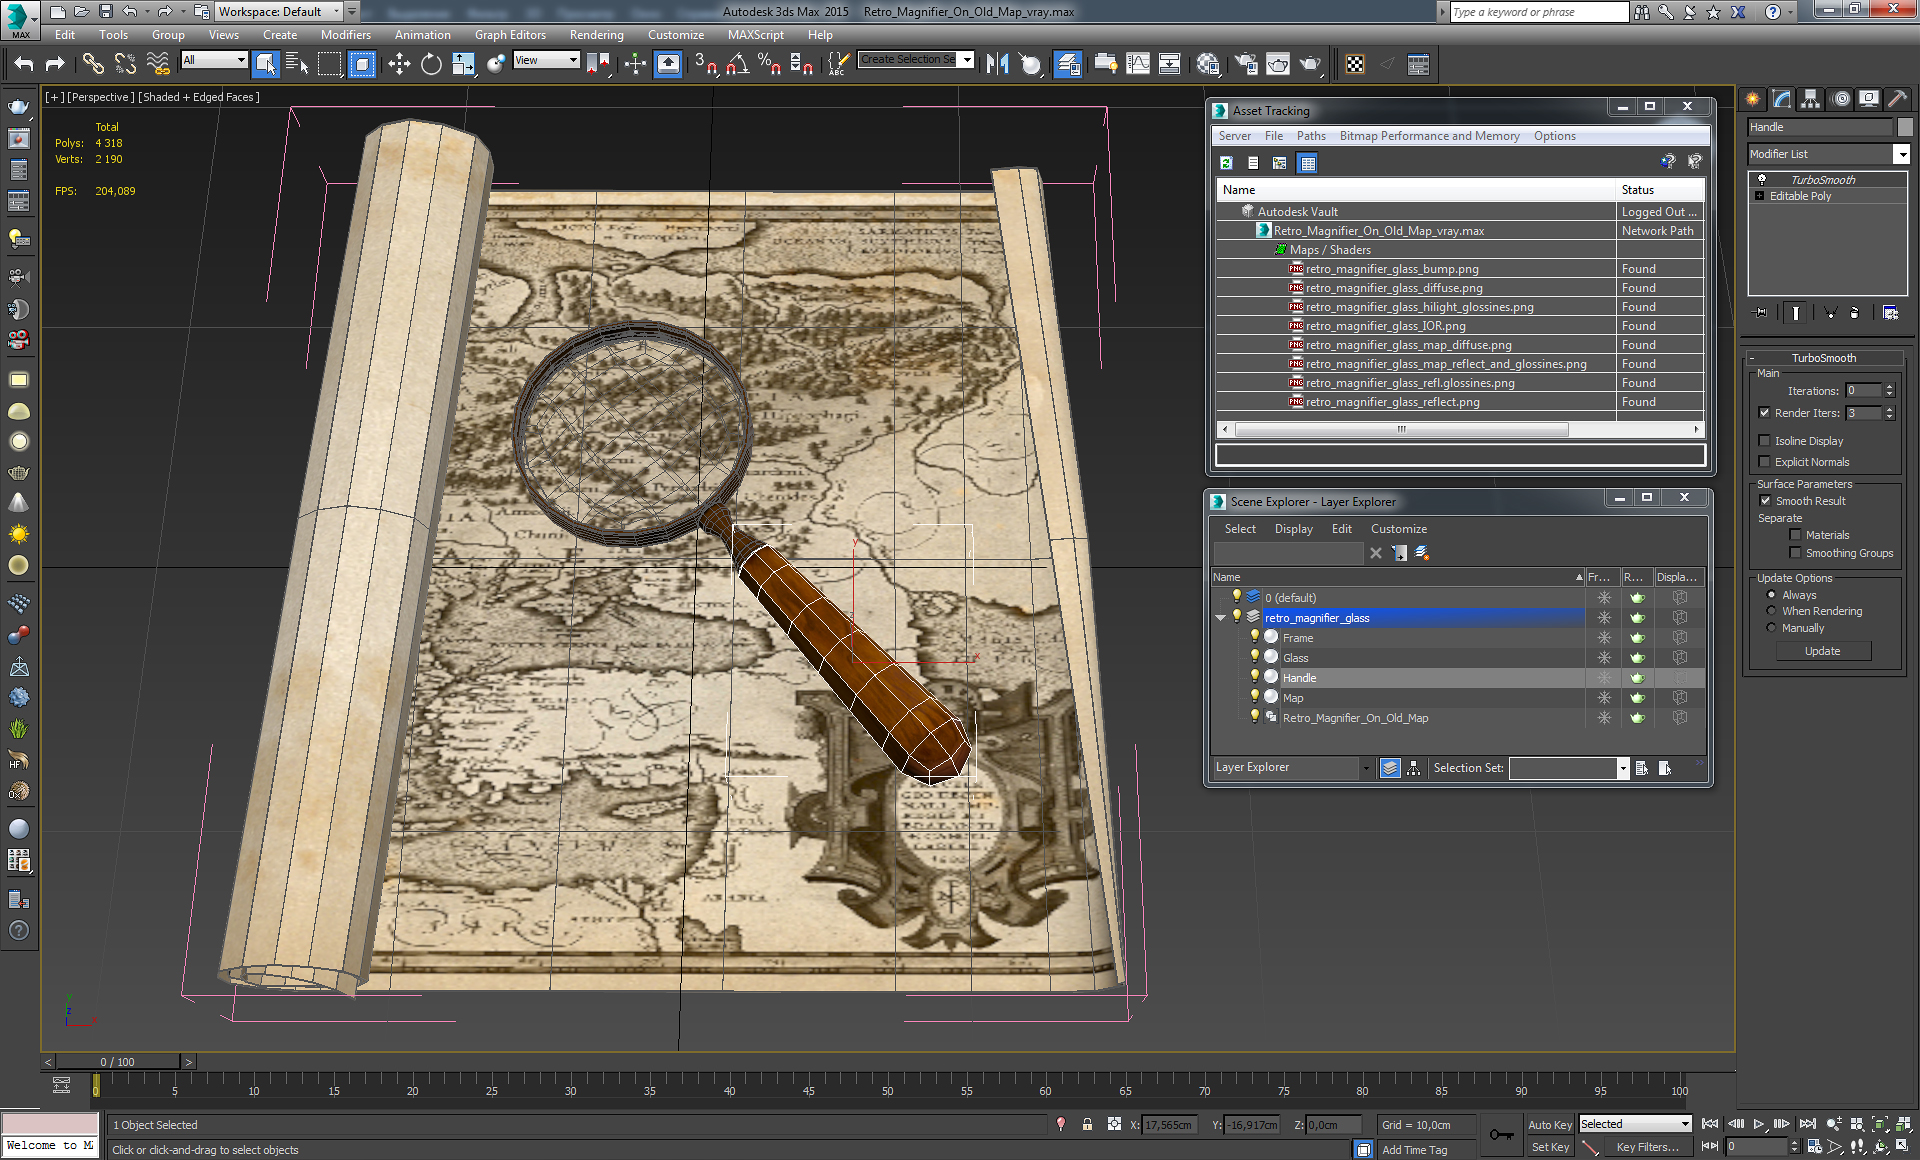
Task: Toggle Smooth Result checkbox
Action: [x=1764, y=501]
